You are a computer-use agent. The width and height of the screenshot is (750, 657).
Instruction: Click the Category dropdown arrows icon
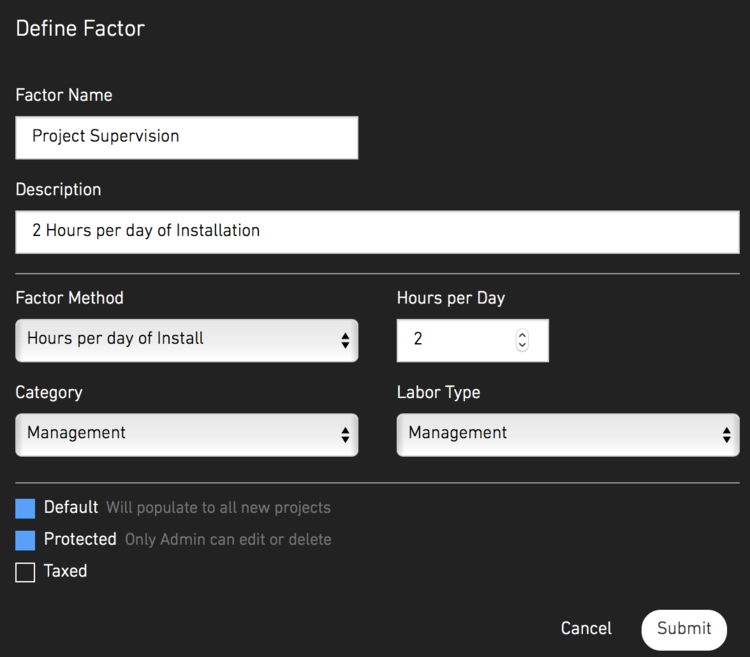pyautogui.click(x=345, y=435)
